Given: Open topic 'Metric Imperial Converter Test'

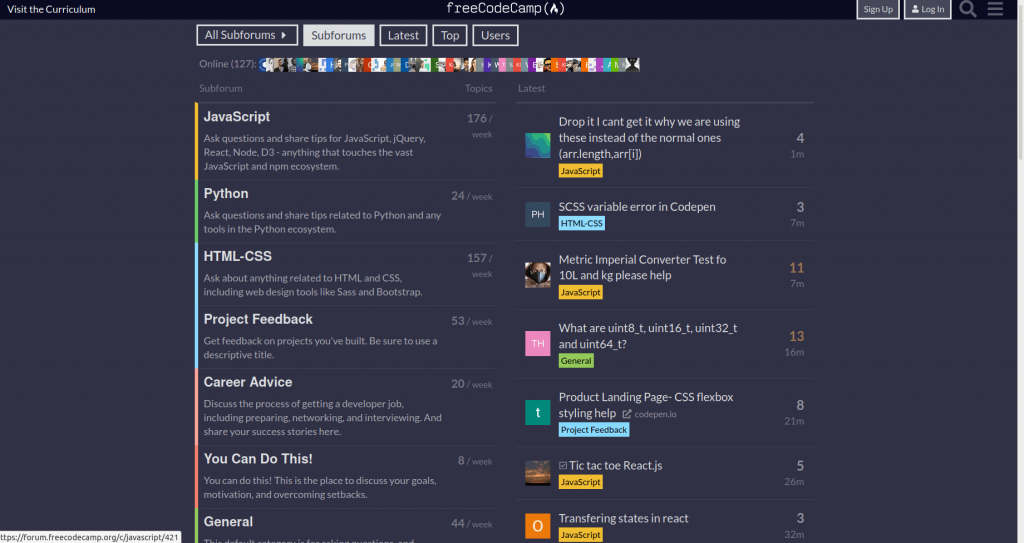Looking at the screenshot, I should pyautogui.click(x=642, y=267).
